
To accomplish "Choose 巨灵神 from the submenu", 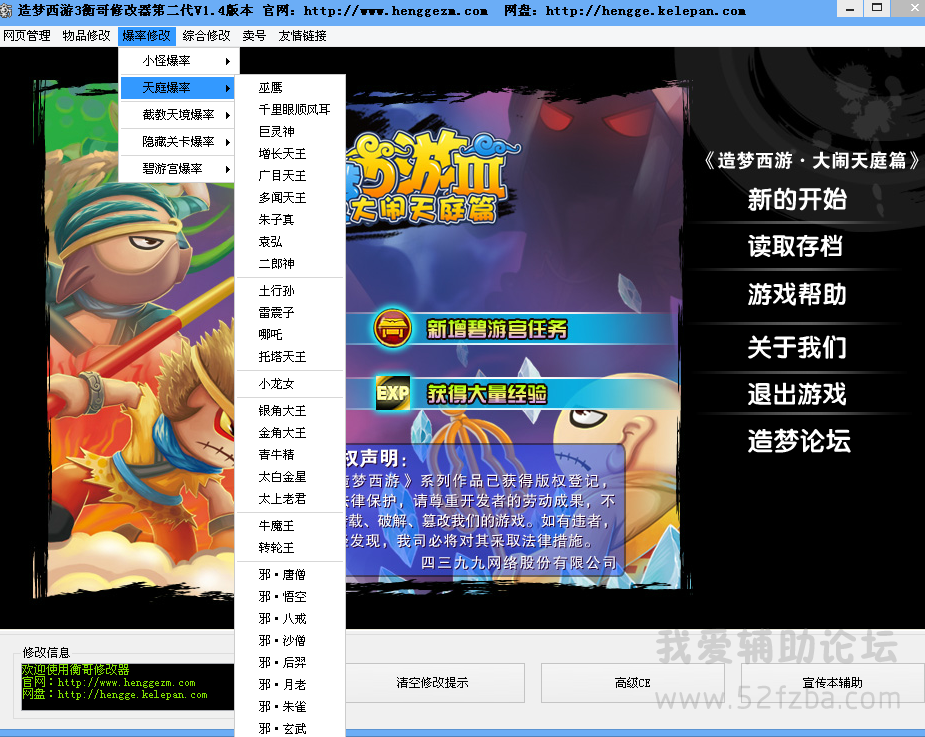I will tap(290, 132).
